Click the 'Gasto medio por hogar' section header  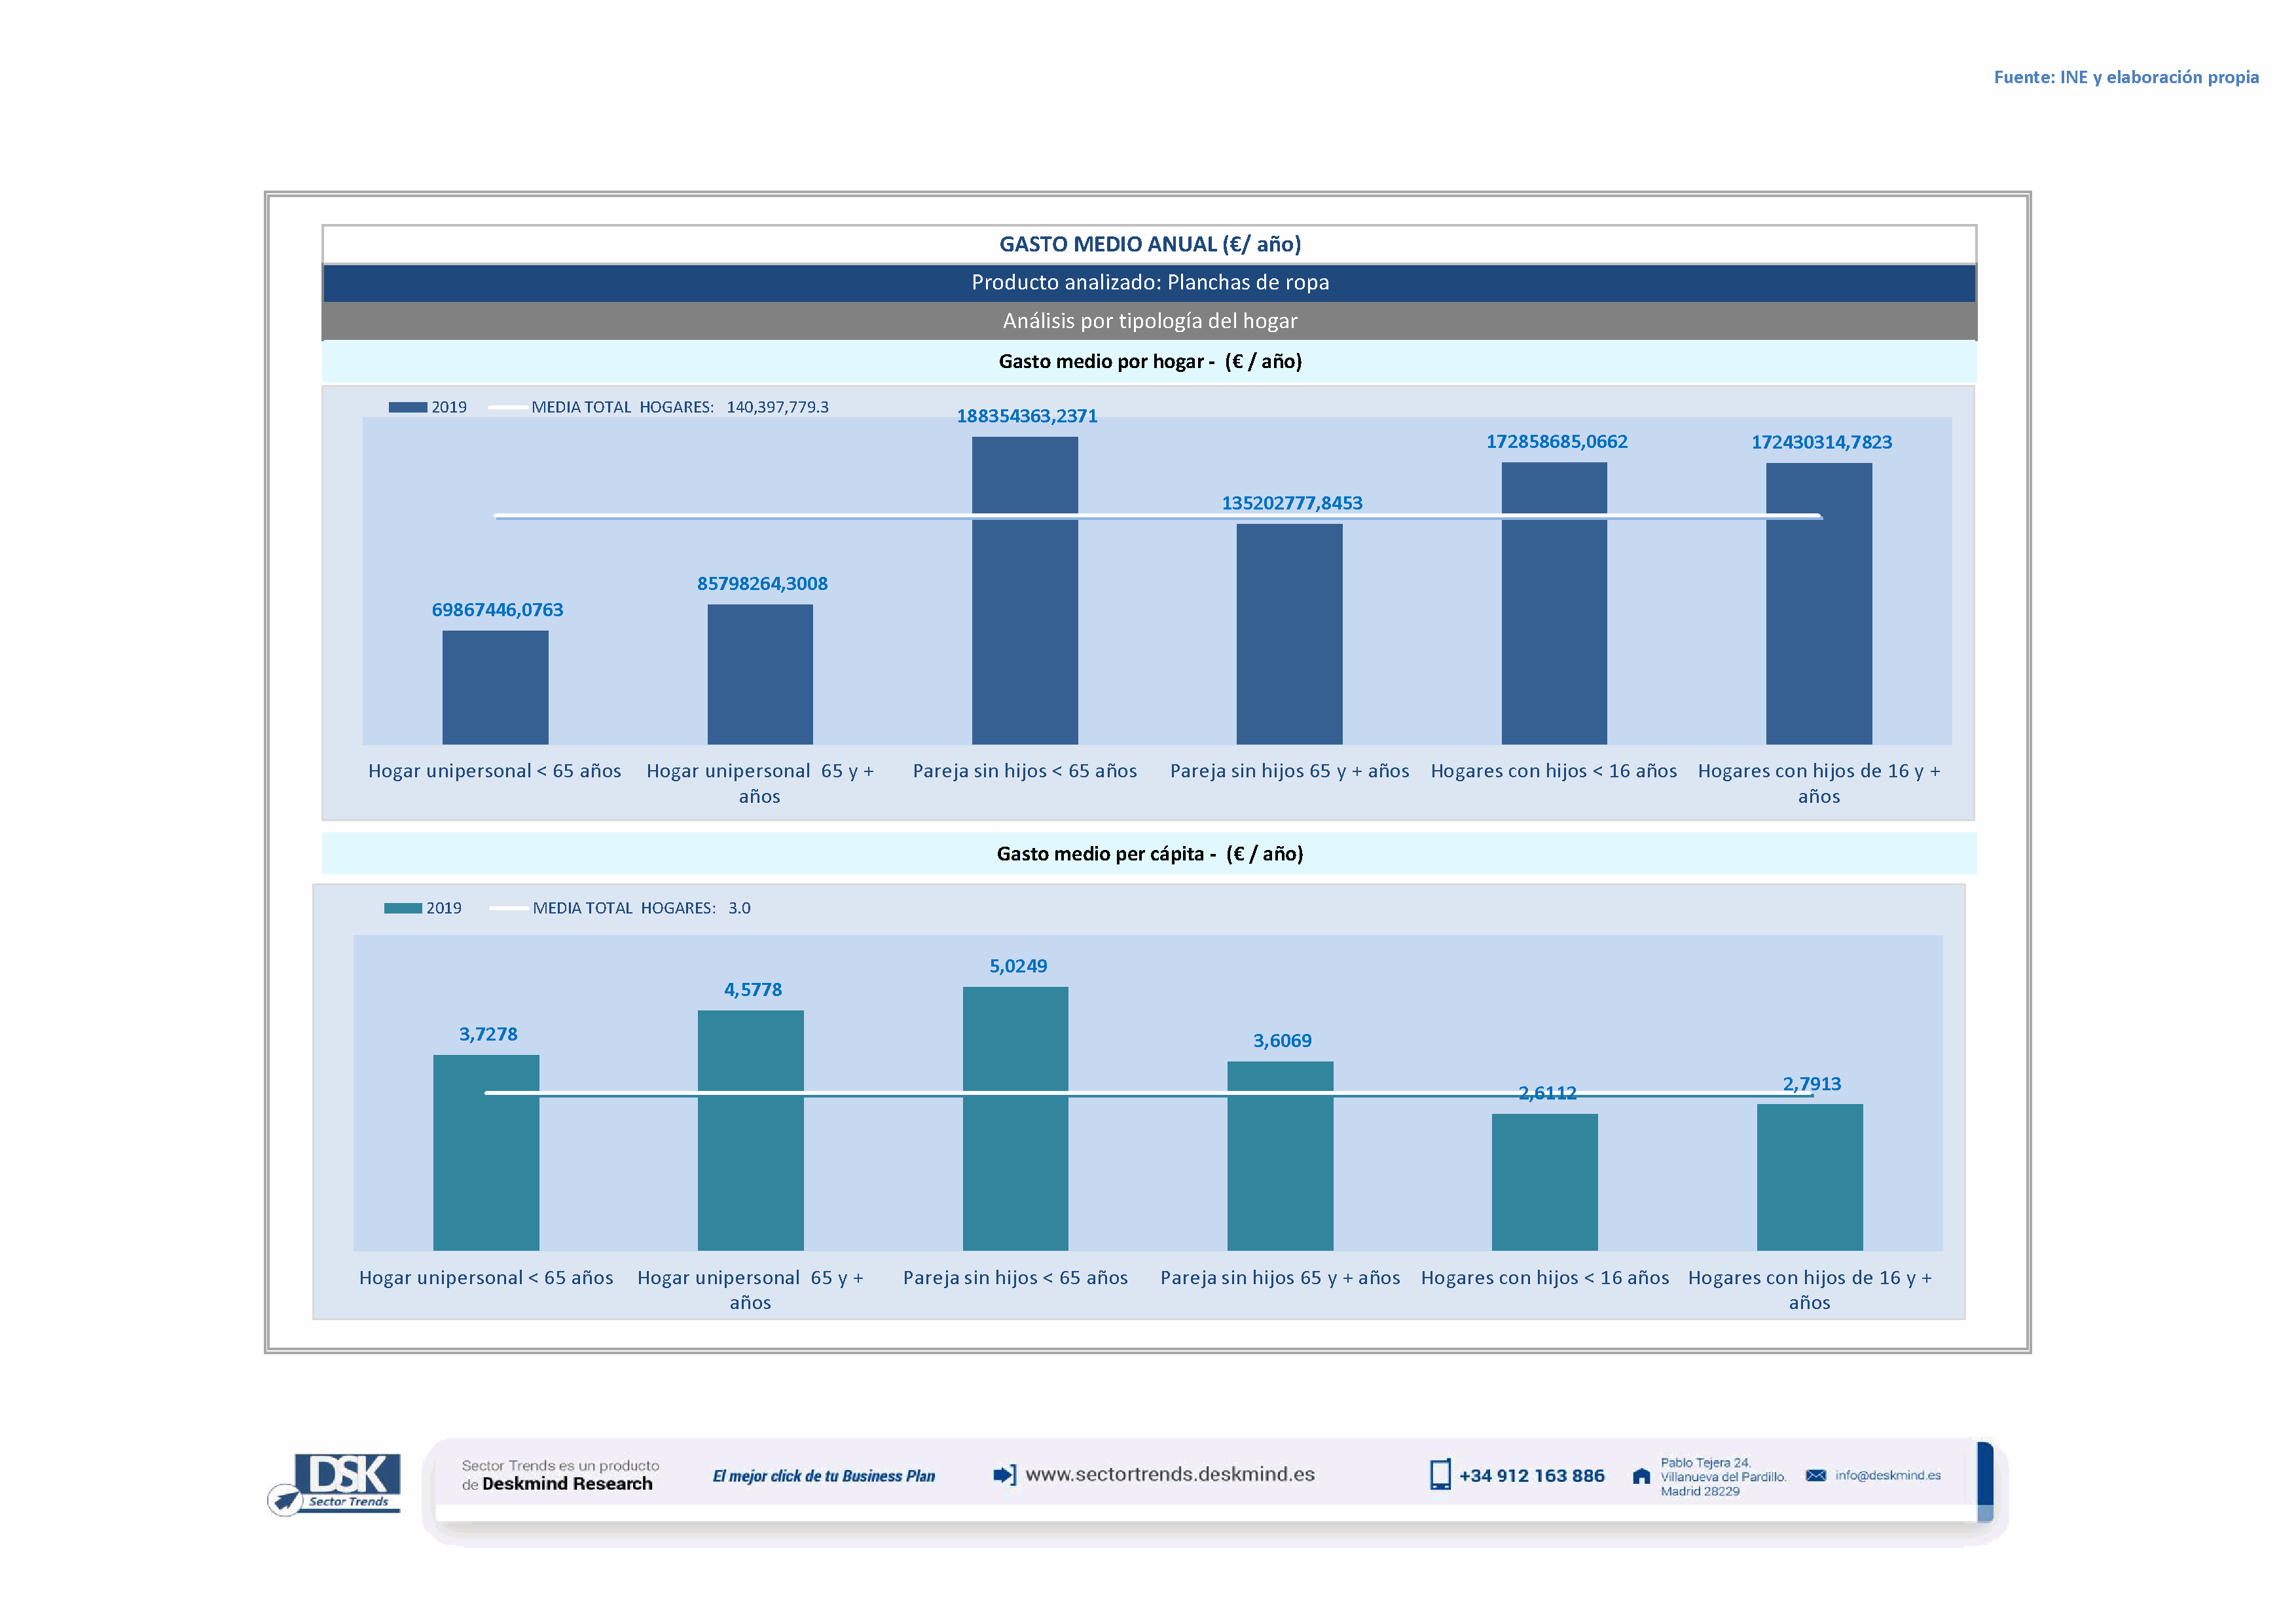(1149, 361)
